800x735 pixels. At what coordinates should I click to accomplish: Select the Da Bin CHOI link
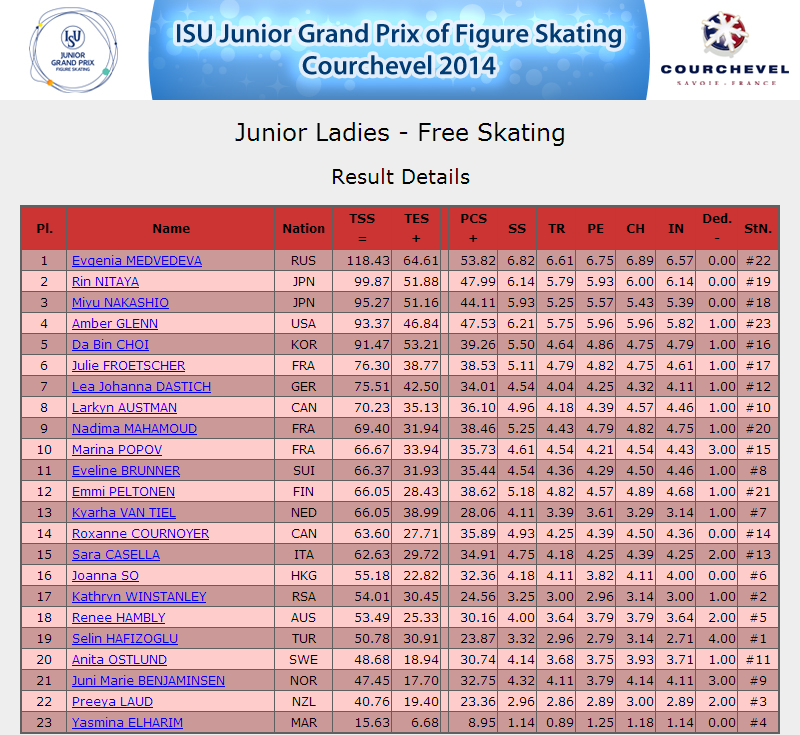click(x=110, y=345)
